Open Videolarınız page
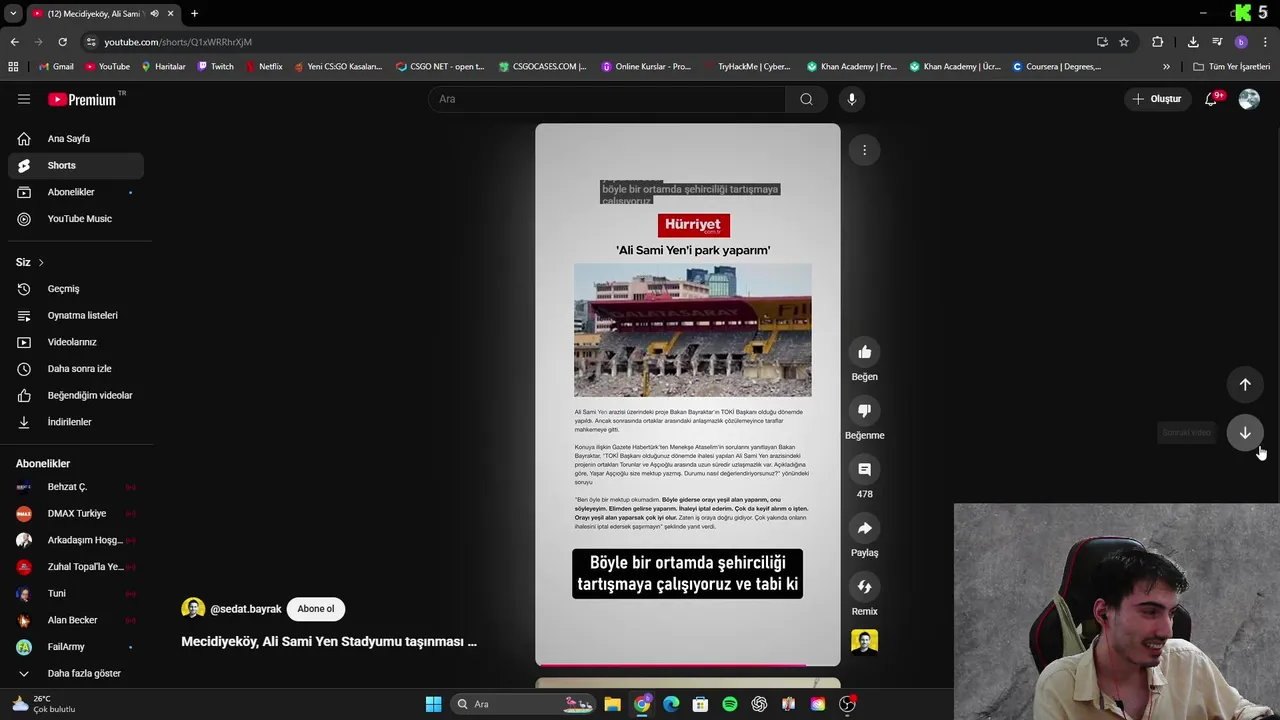Image resolution: width=1280 pixels, height=720 pixels. 76,342
